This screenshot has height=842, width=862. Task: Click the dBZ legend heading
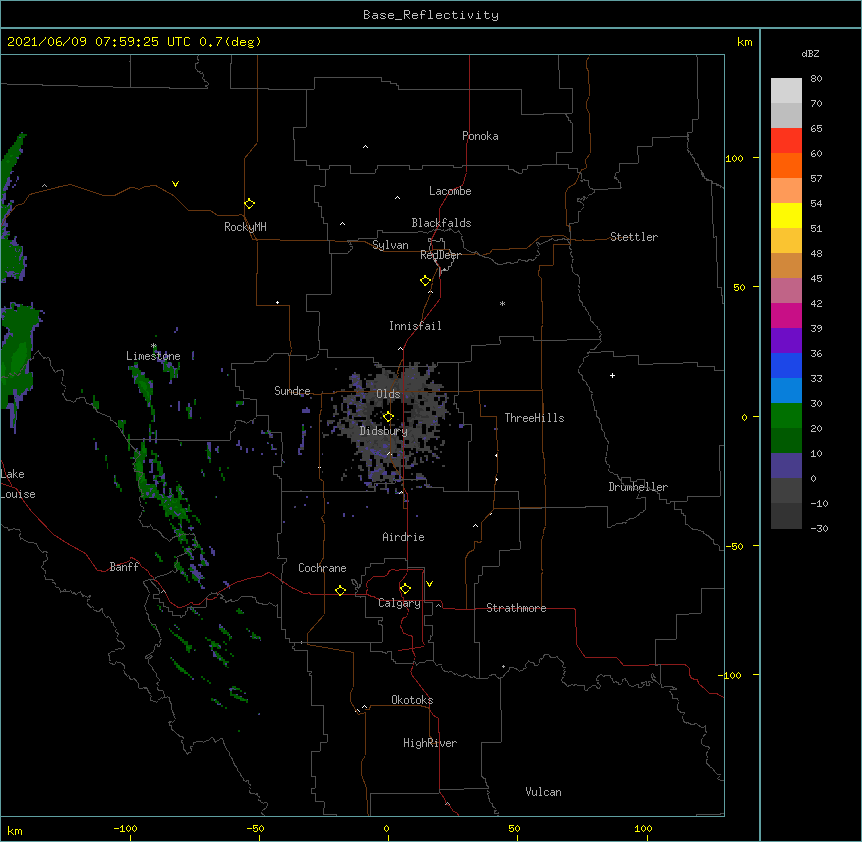point(810,54)
